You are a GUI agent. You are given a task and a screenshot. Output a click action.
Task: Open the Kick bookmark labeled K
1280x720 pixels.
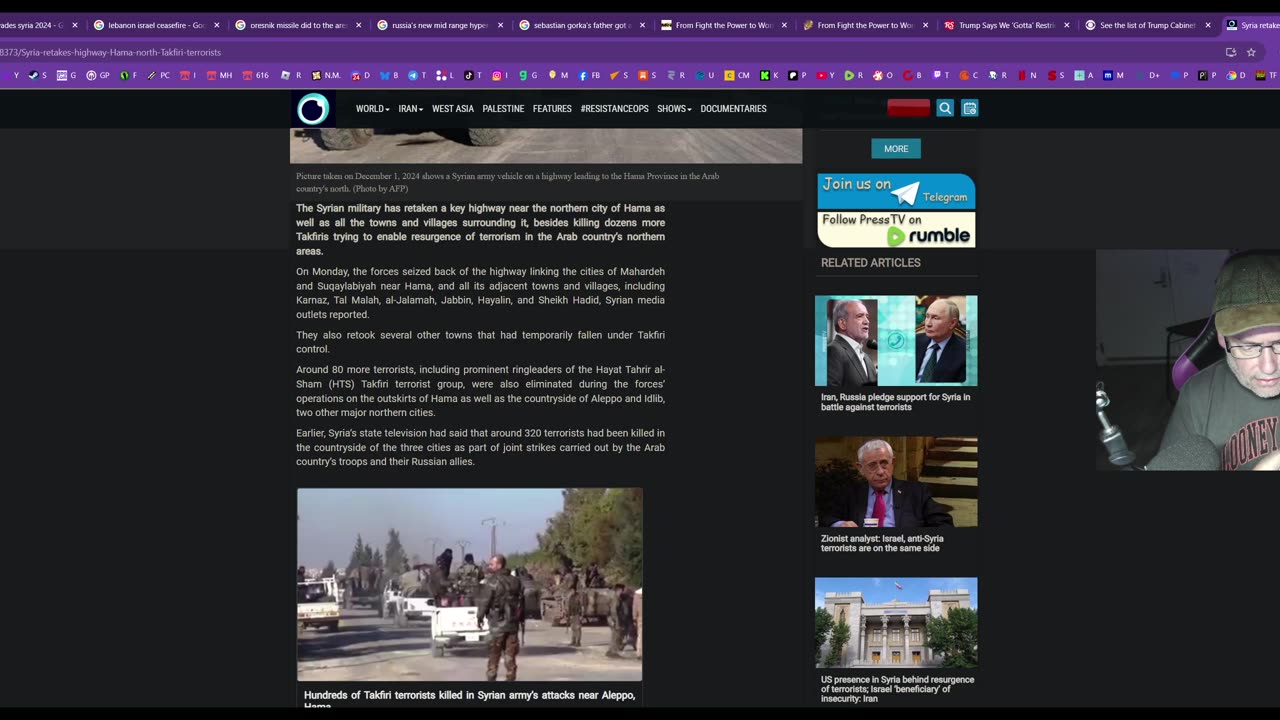769,75
